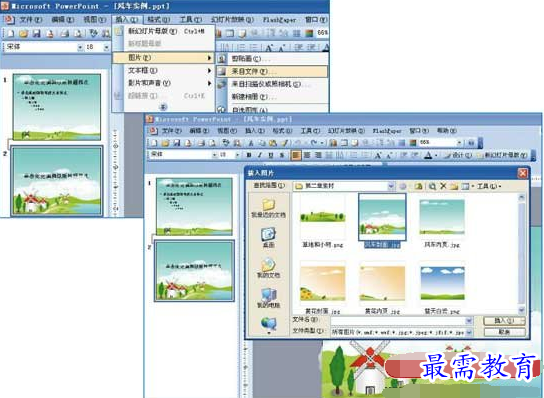This screenshot has height=398, width=544.
Task: Click Open icon in front window toolbar
Action: tap(165, 143)
